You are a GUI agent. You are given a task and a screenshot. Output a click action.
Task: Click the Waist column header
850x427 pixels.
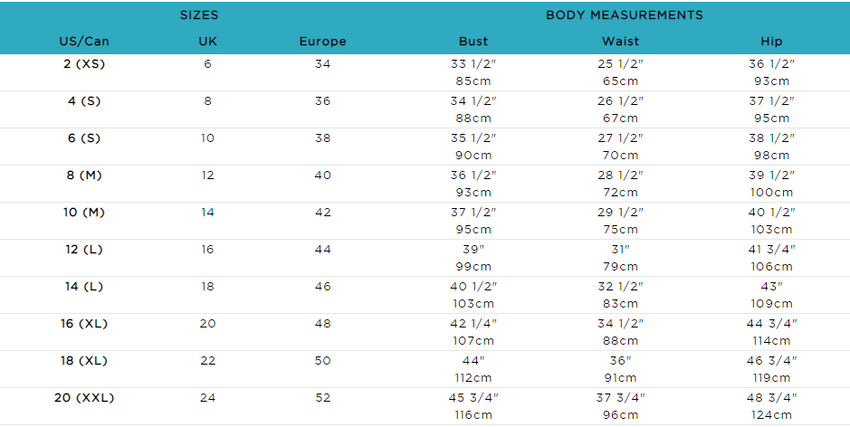(x=620, y=41)
